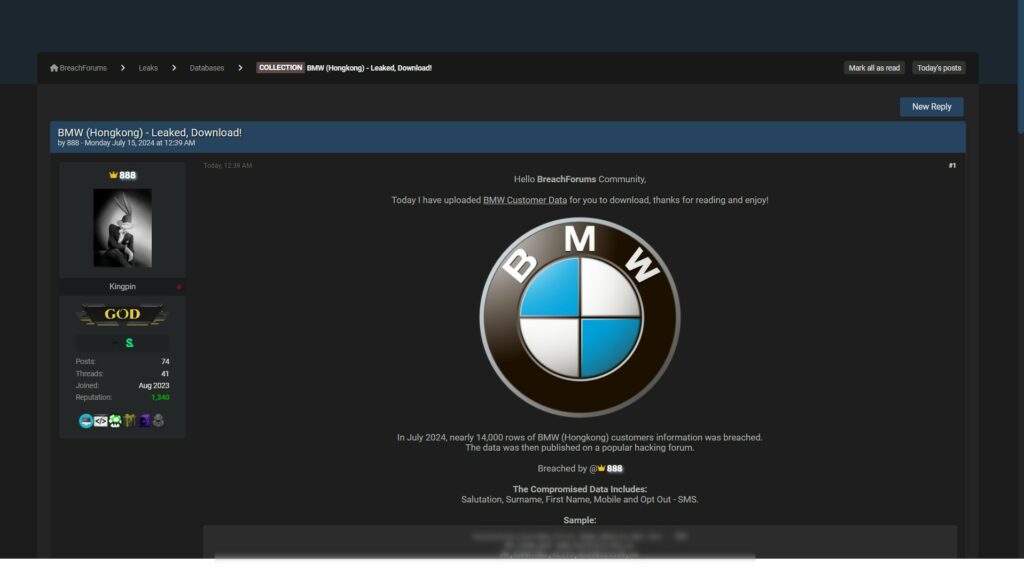Open the #1 post permalink
Image resolution: width=1024 pixels, height=572 pixels.
(x=952, y=166)
